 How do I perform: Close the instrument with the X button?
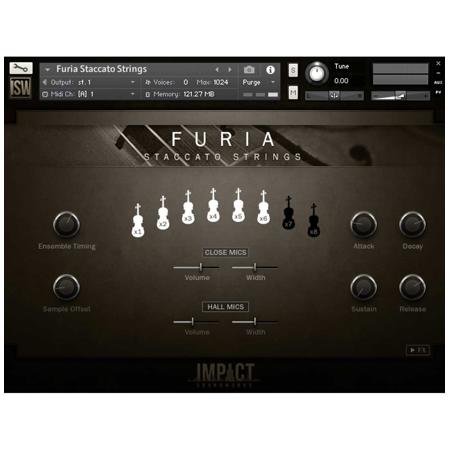pyautogui.click(x=438, y=63)
